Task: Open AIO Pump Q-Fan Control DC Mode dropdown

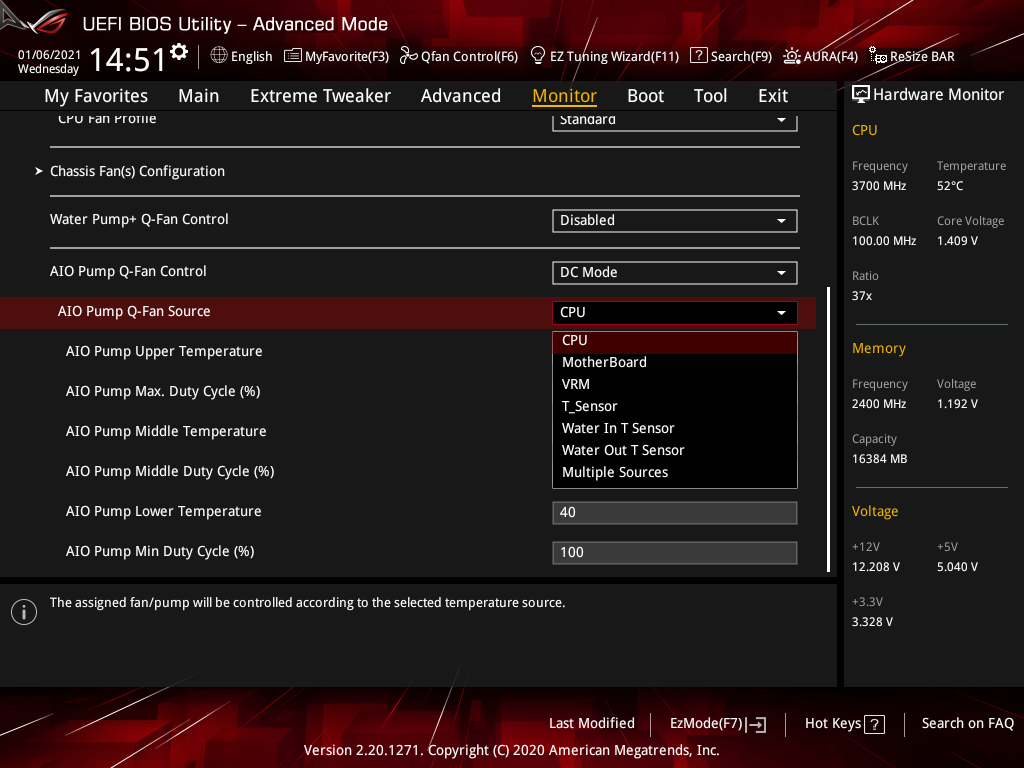Action: (x=675, y=272)
